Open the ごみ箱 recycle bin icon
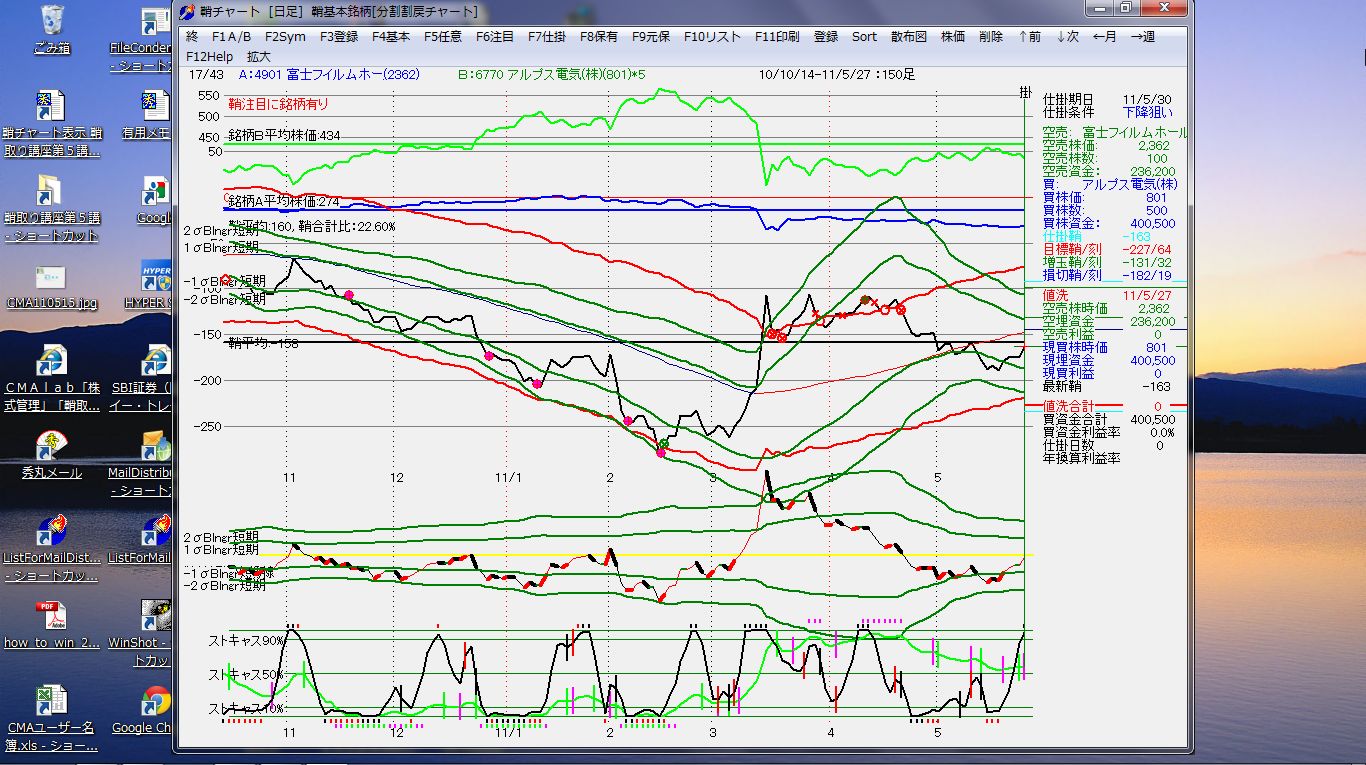 [x=52, y=22]
